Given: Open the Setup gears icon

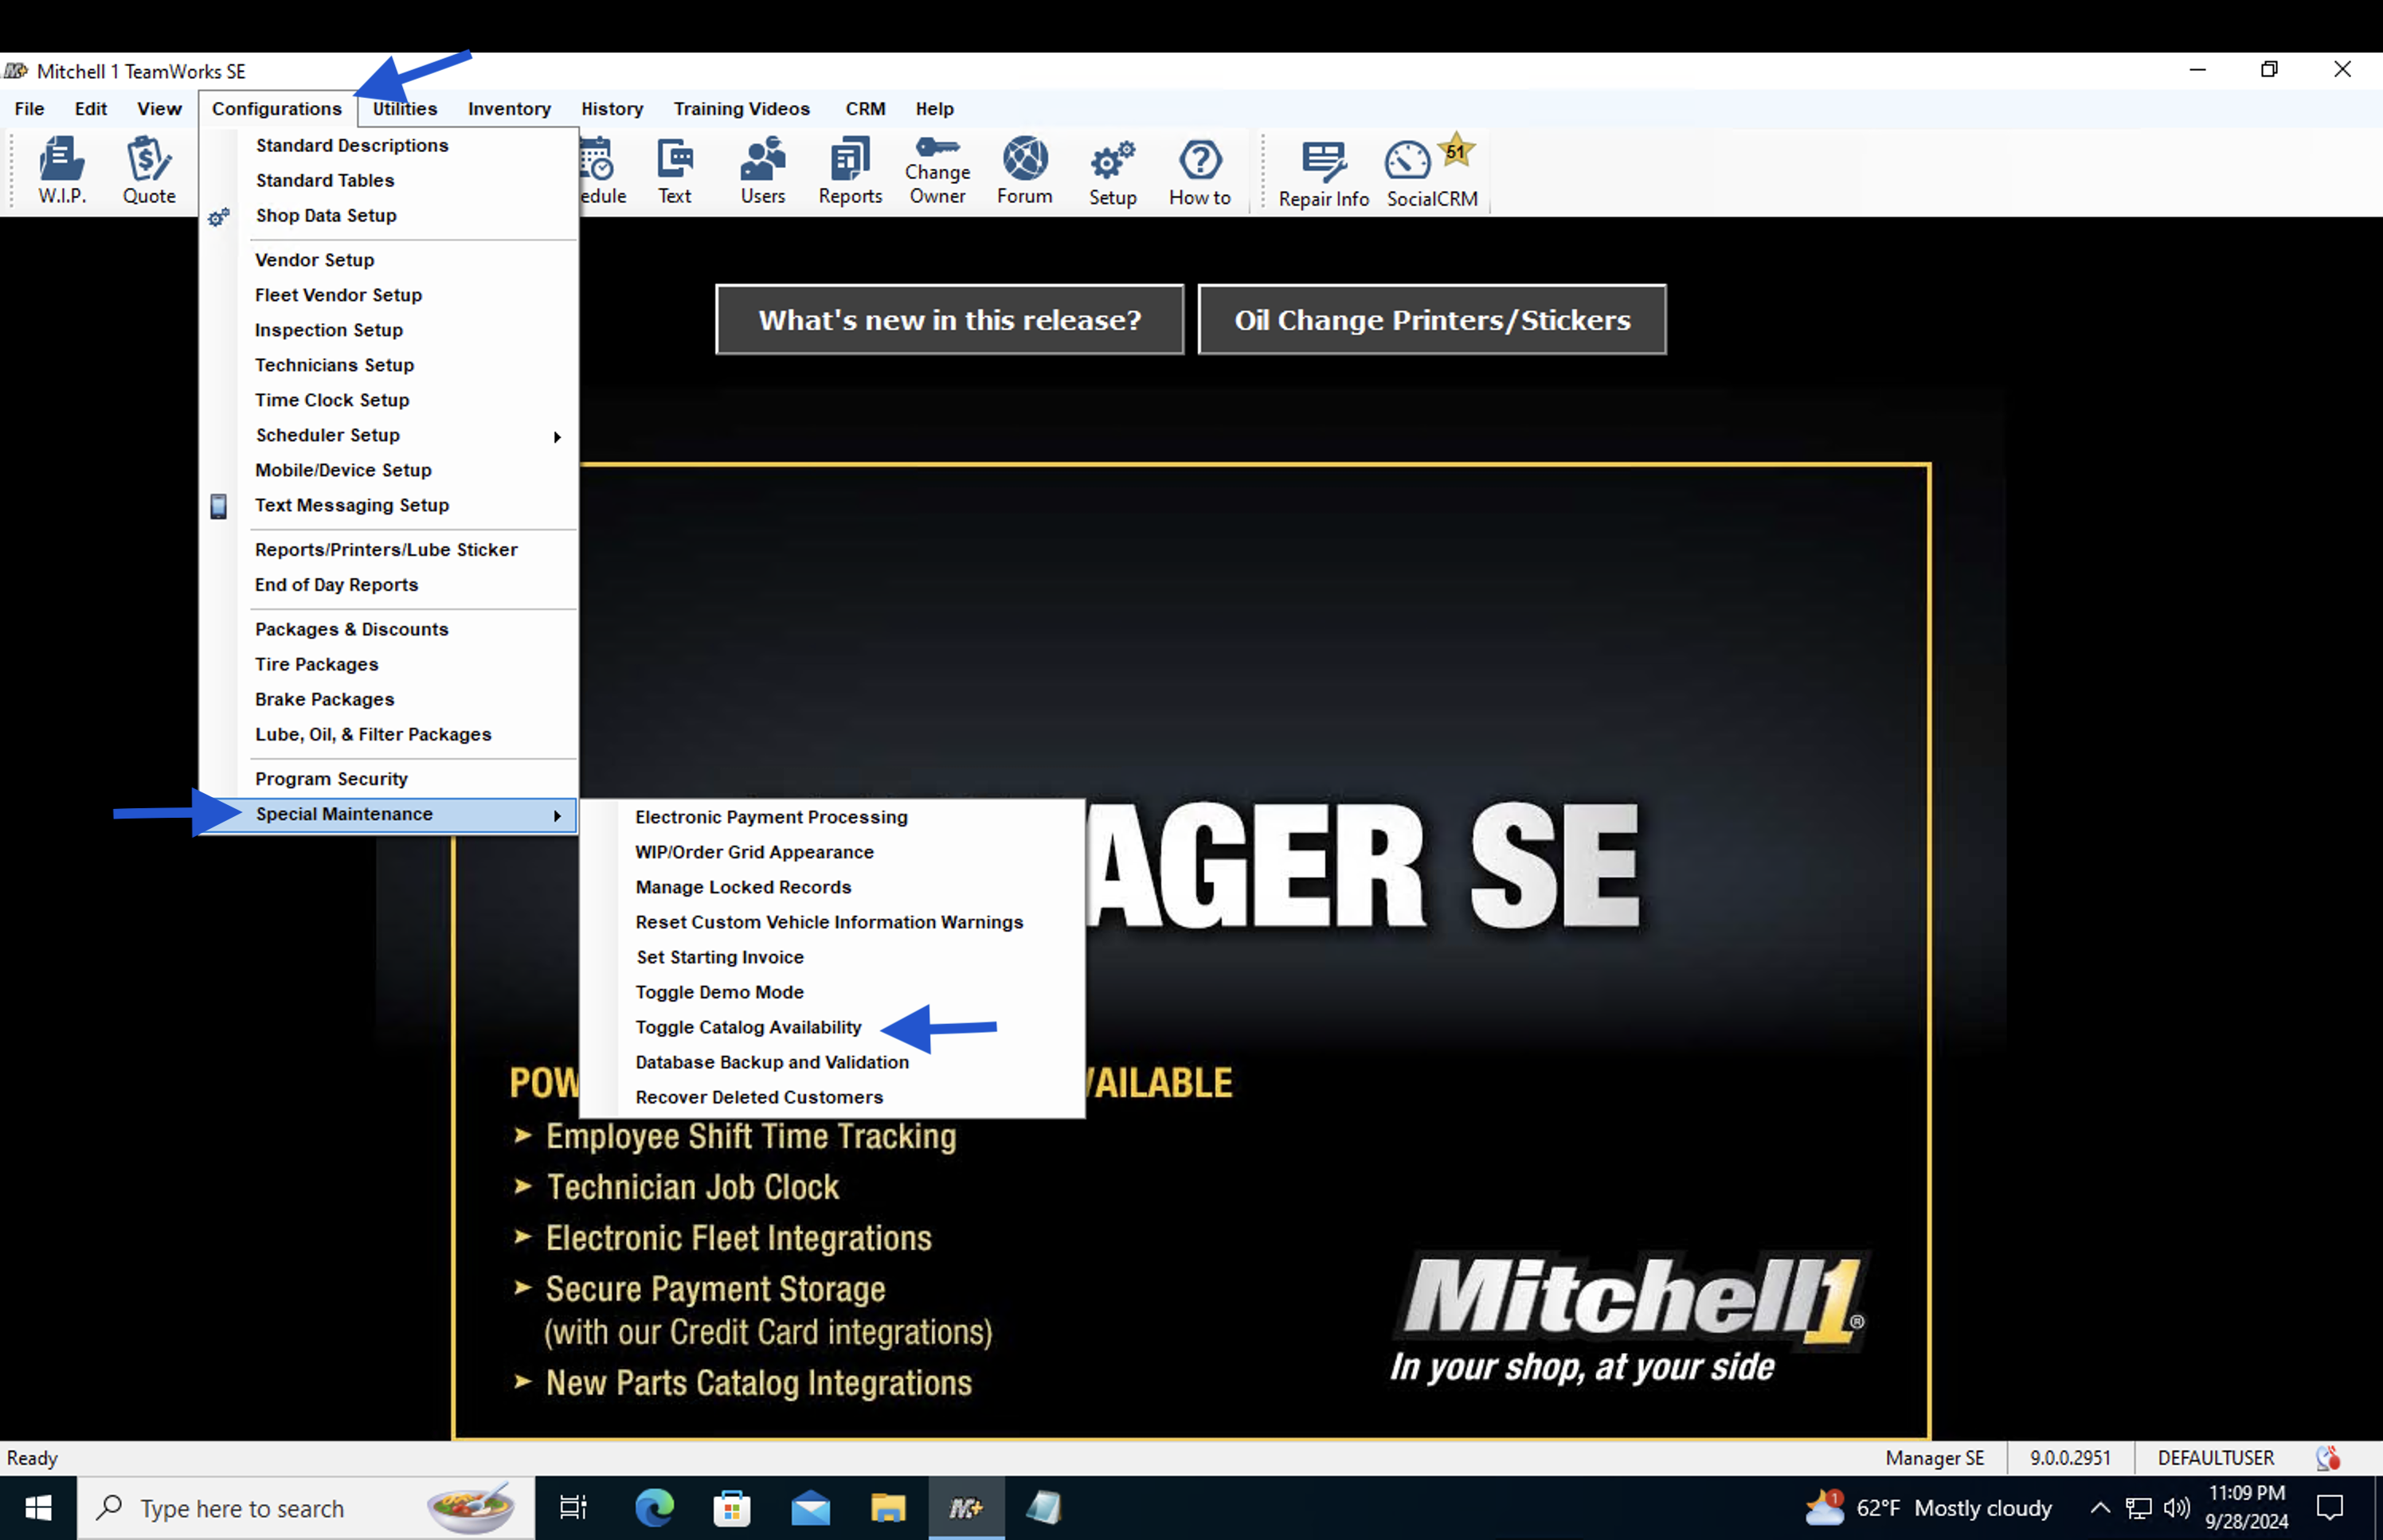Looking at the screenshot, I should click(1113, 171).
